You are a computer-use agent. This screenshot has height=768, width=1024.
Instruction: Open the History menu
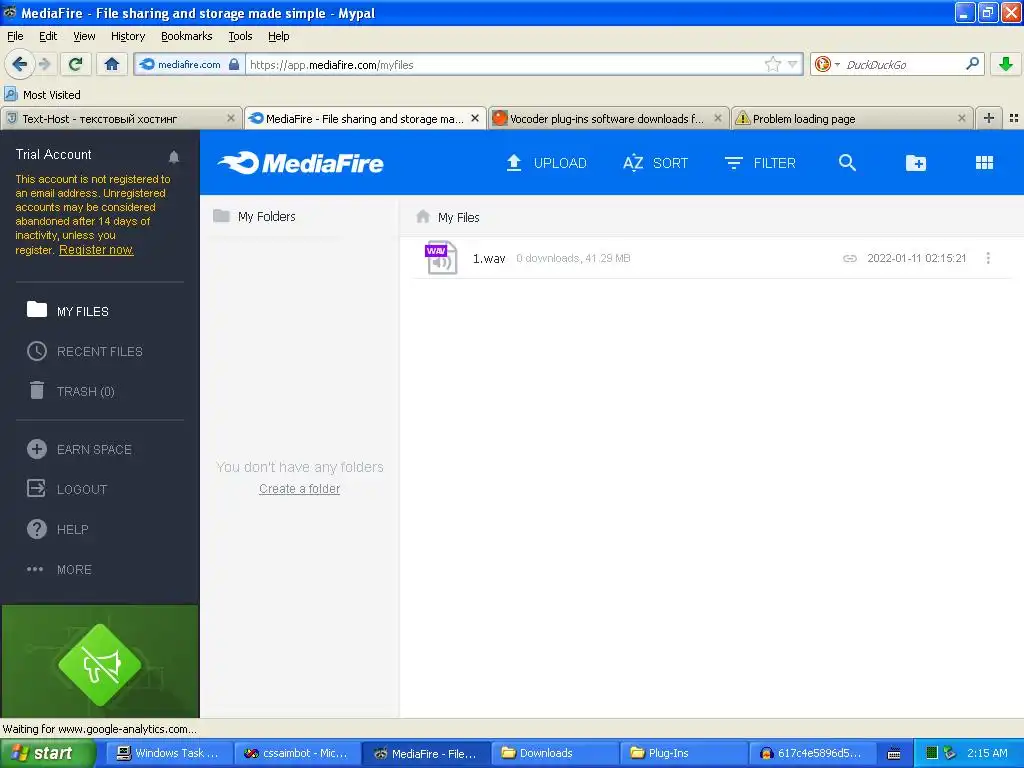127,36
